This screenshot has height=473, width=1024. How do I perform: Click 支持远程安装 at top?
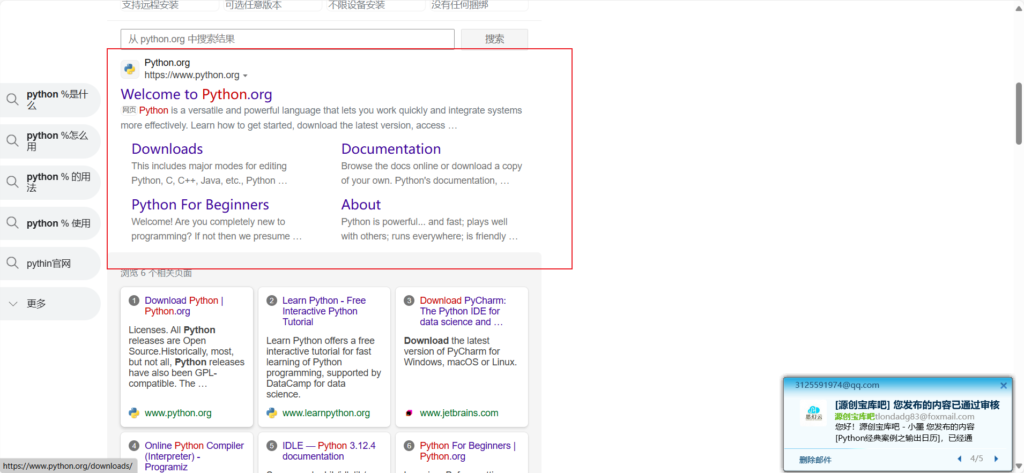point(150,5)
